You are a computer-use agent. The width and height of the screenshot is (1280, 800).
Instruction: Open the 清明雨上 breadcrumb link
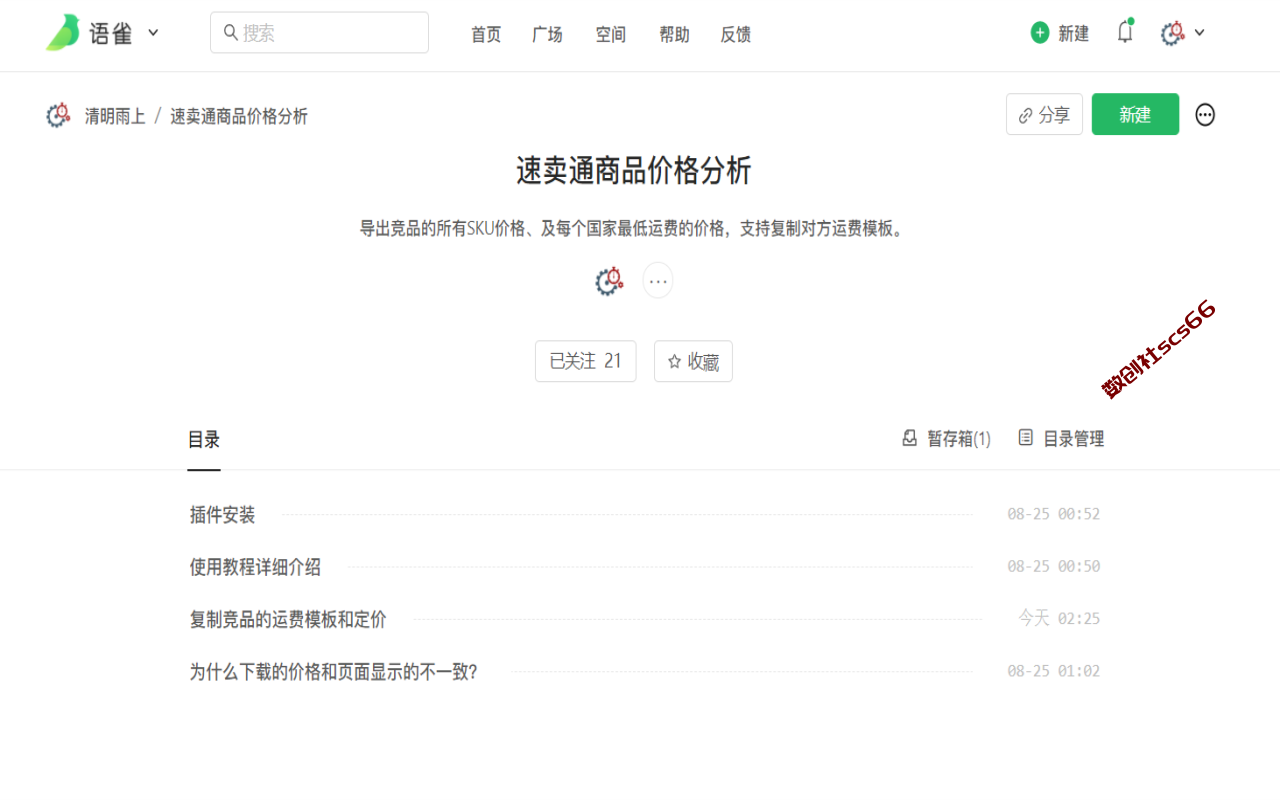[115, 116]
